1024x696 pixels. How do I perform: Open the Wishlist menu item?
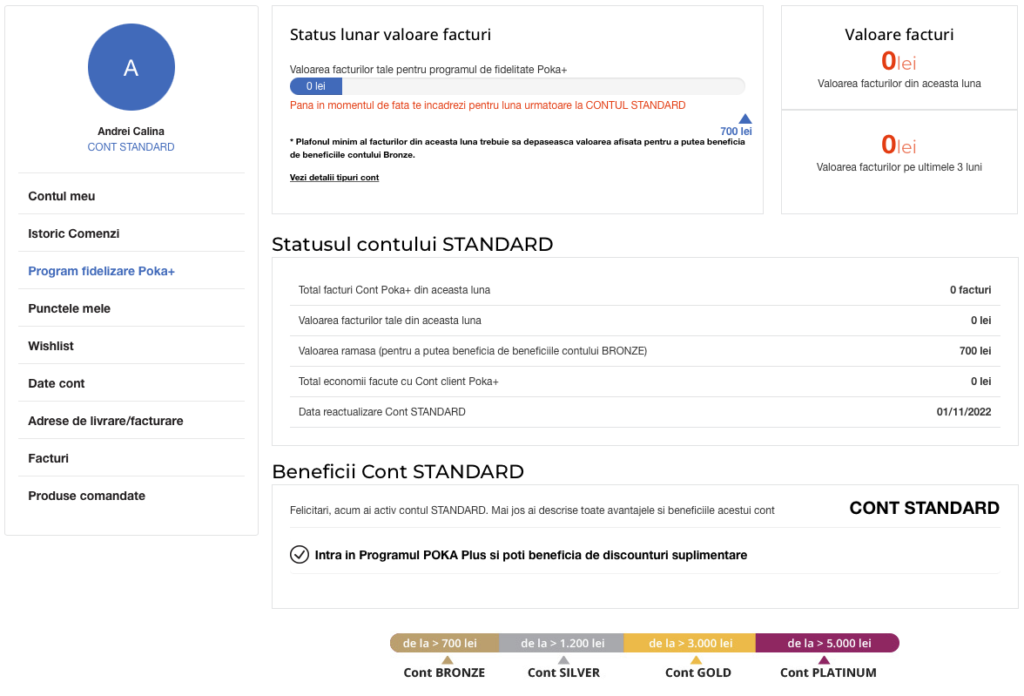click(x=51, y=345)
